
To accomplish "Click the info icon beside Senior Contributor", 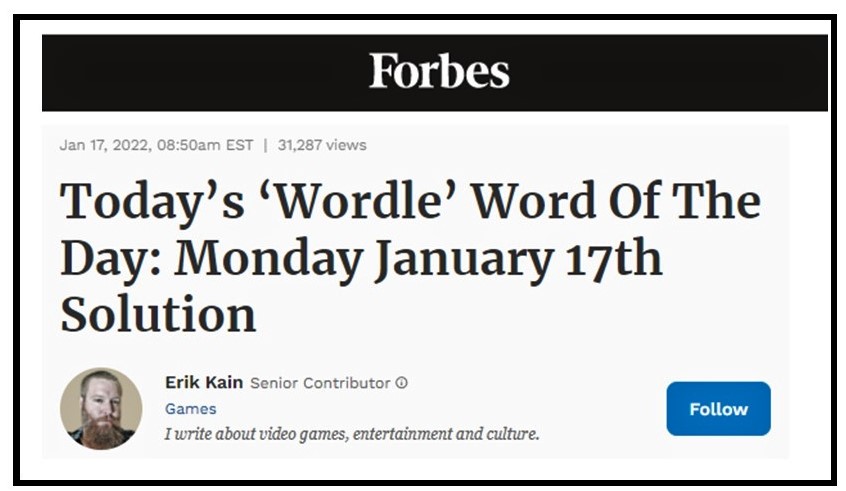I will pos(402,383).
